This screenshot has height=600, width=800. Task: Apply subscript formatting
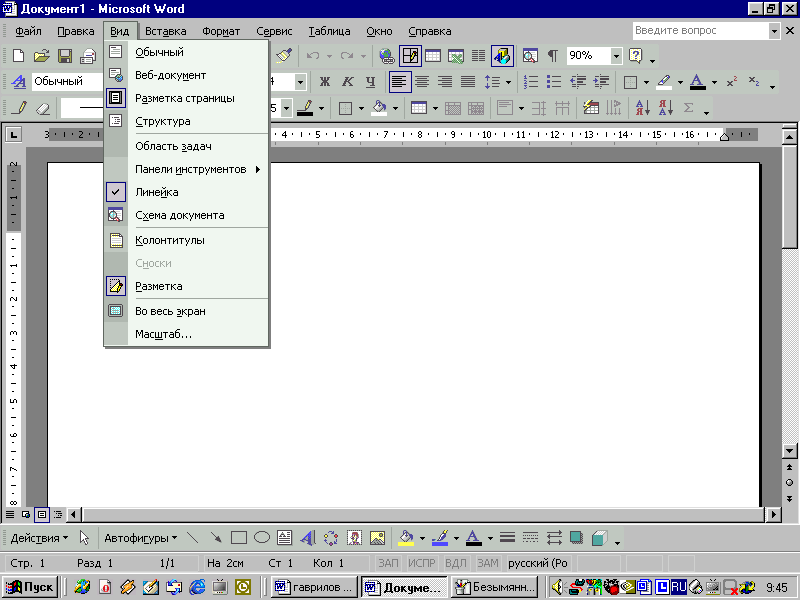[x=754, y=82]
